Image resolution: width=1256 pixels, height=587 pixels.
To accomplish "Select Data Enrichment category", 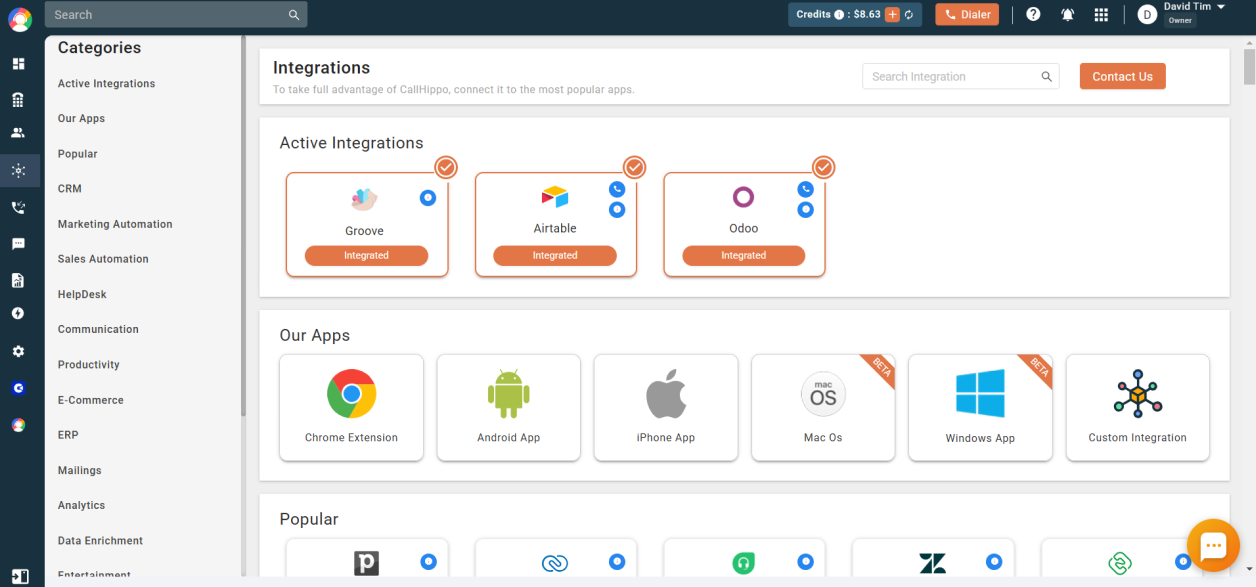I will point(100,541).
